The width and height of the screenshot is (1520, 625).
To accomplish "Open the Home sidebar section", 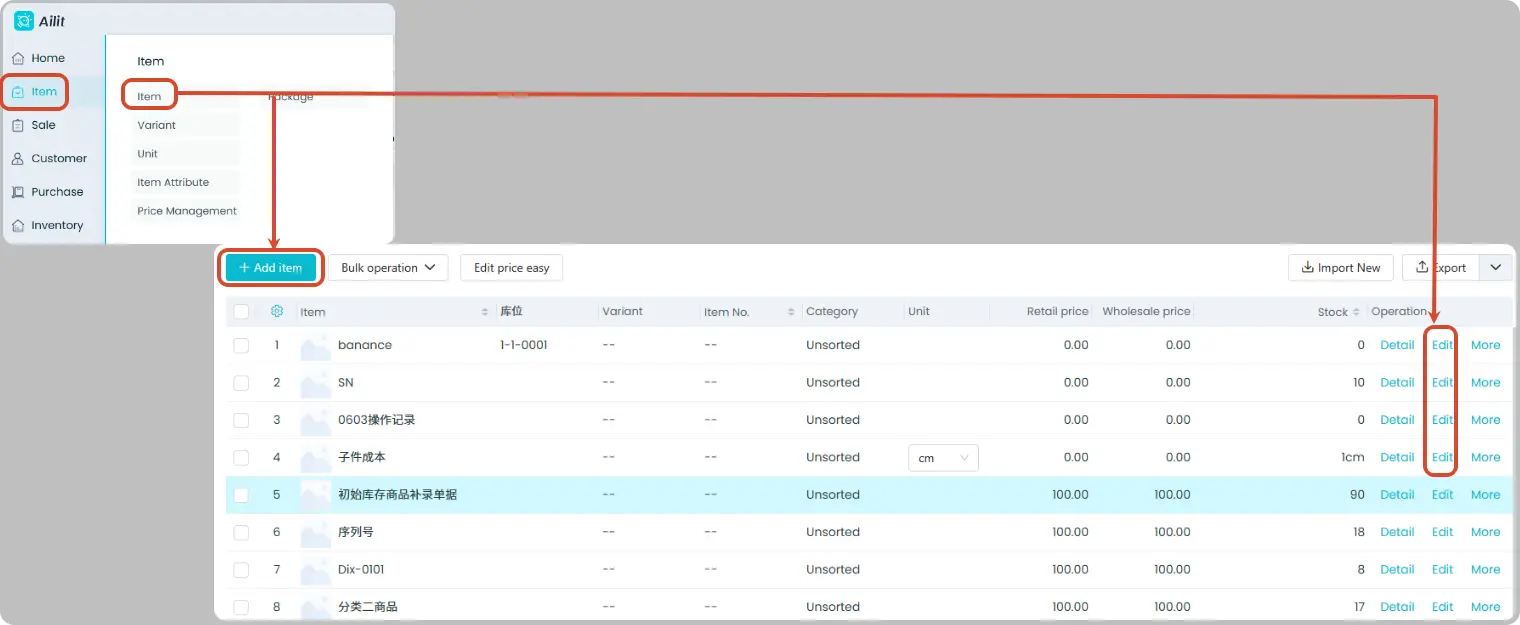I will click(38, 58).
